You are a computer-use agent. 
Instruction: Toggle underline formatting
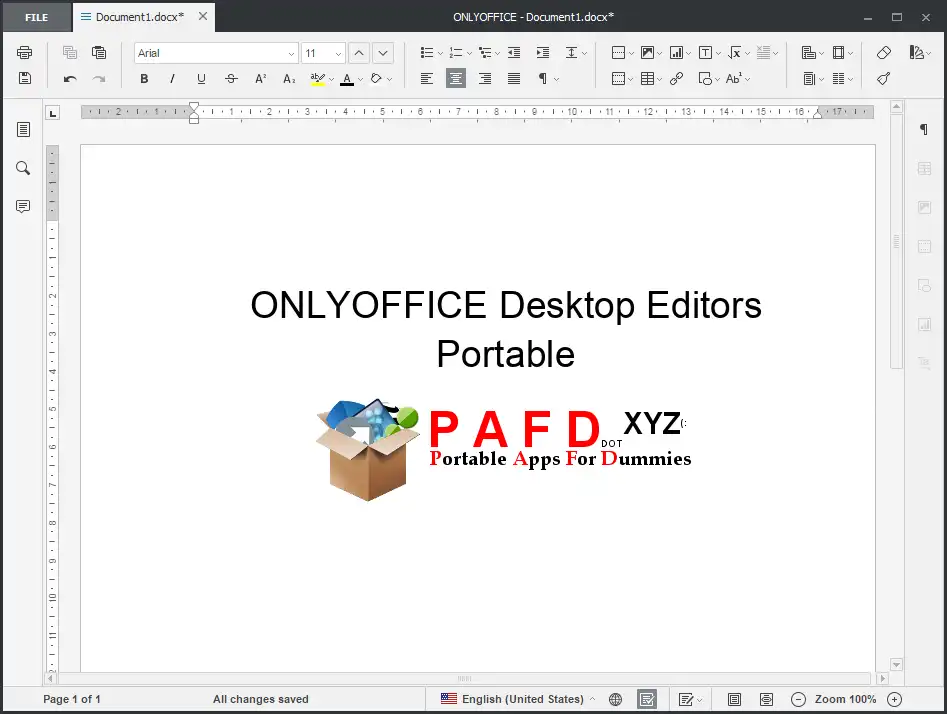(x=201, y=79)
